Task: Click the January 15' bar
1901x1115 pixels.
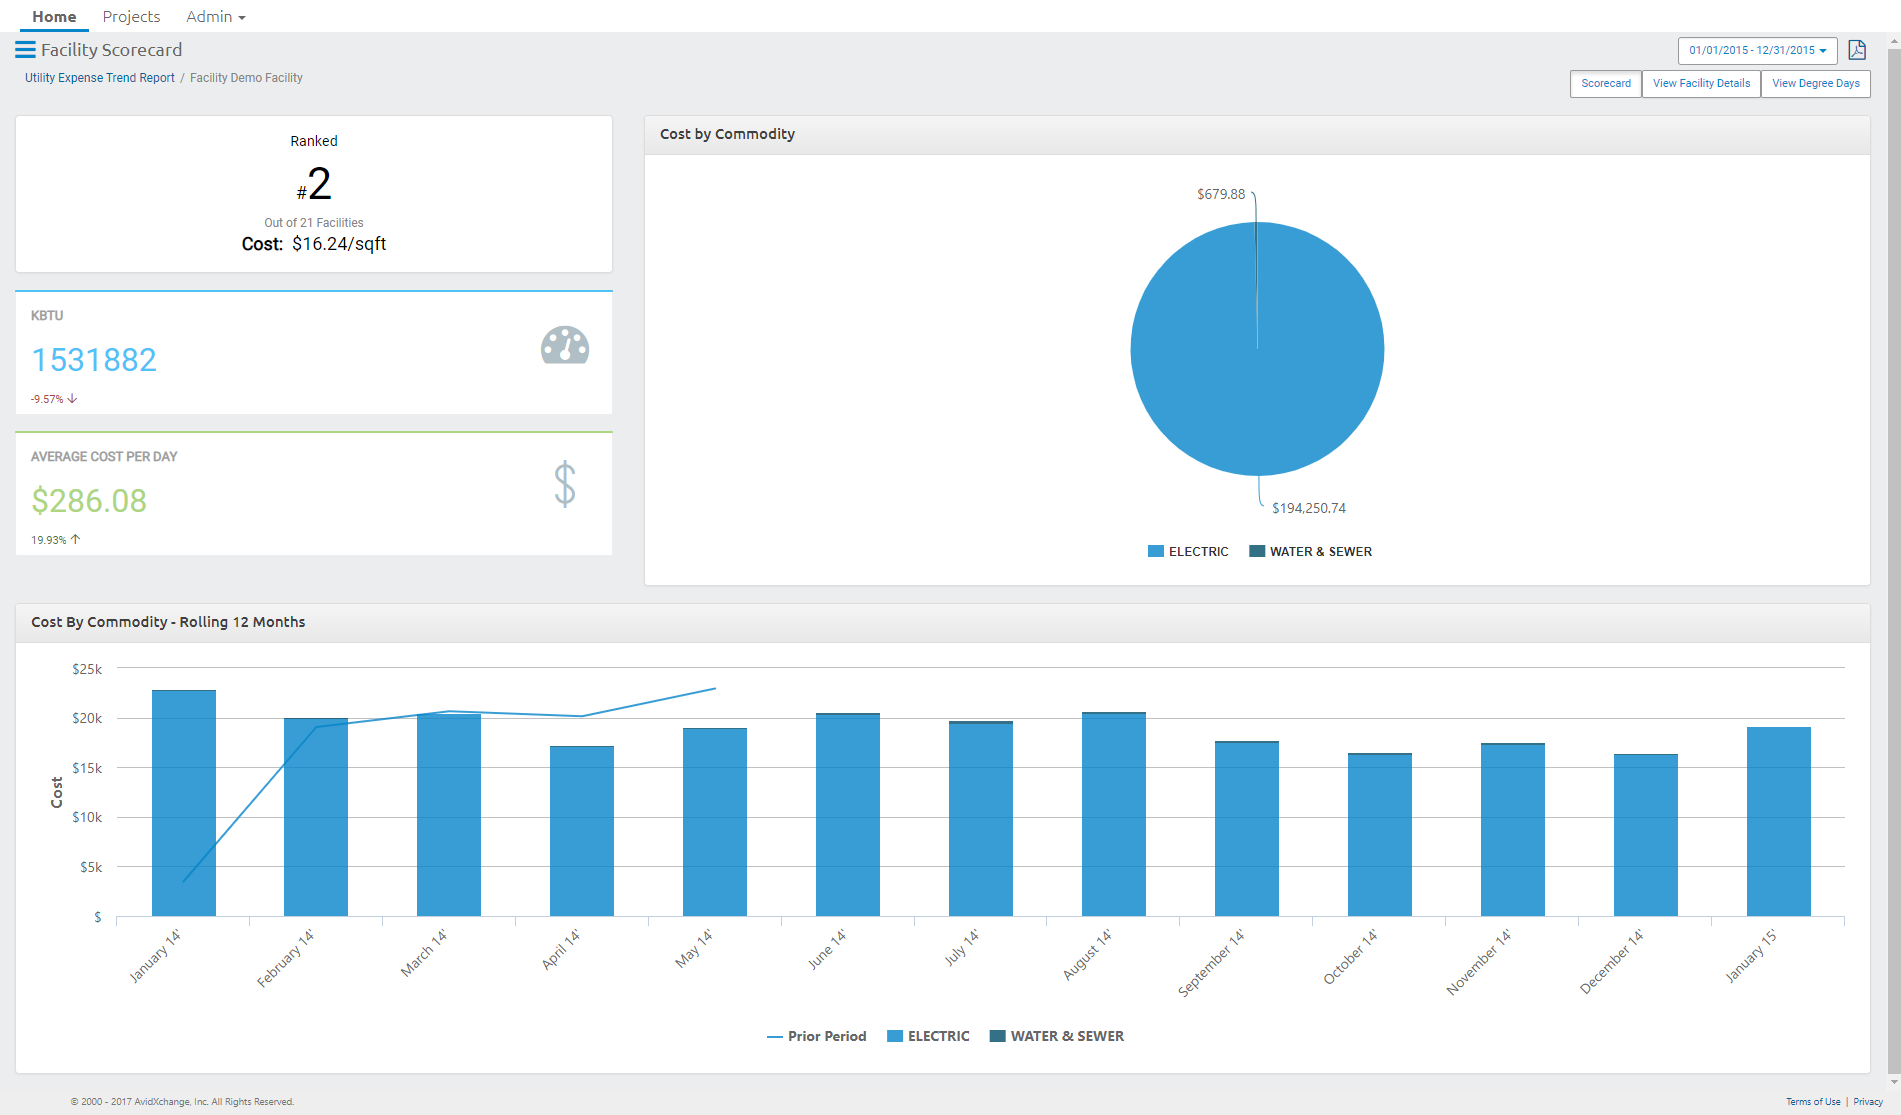Action: pos(1779,822)
